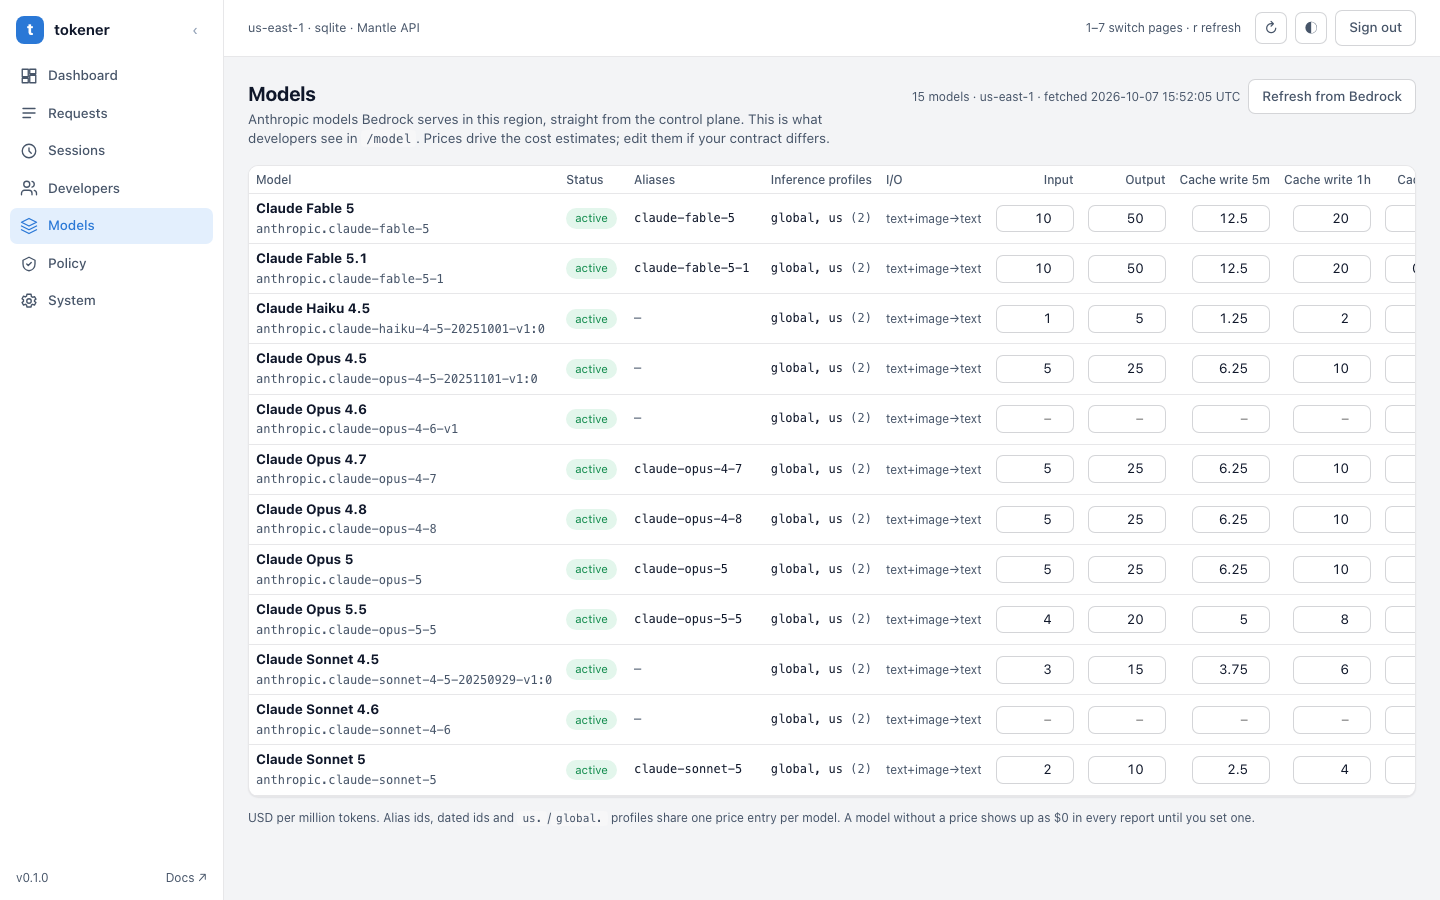Screen dimensions: 1440x900
Task: Edit Claude Sonnet 4.5 output price
Action: click(x=1127, y=670)
